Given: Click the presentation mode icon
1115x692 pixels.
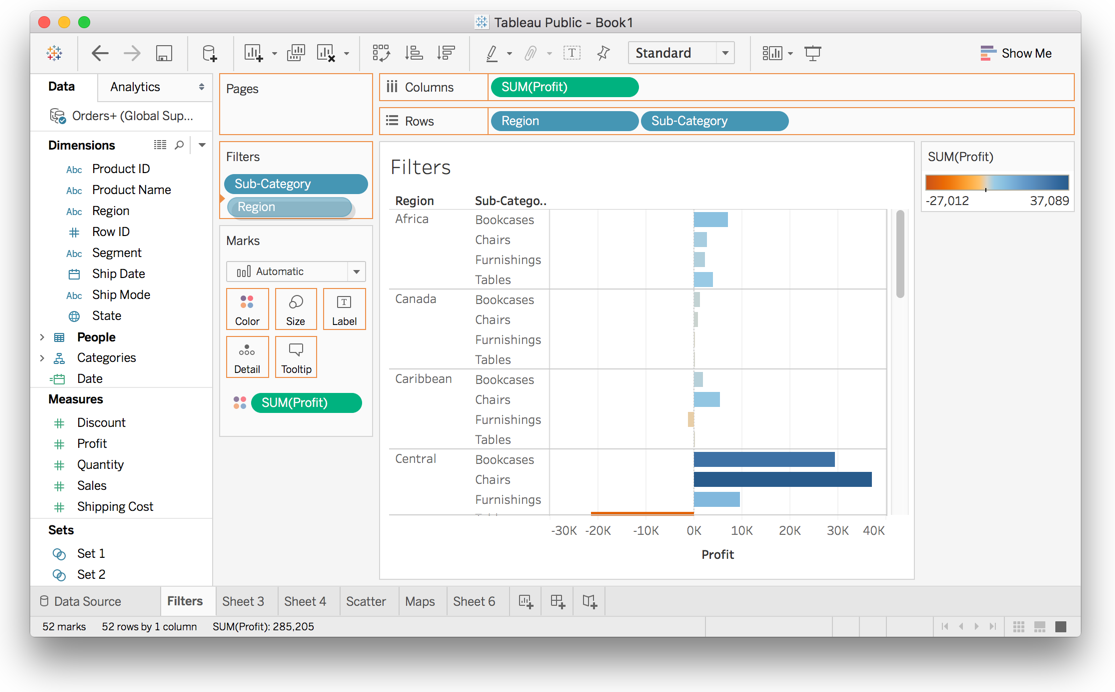Looking at the screenshot, I should pos(813,54).
